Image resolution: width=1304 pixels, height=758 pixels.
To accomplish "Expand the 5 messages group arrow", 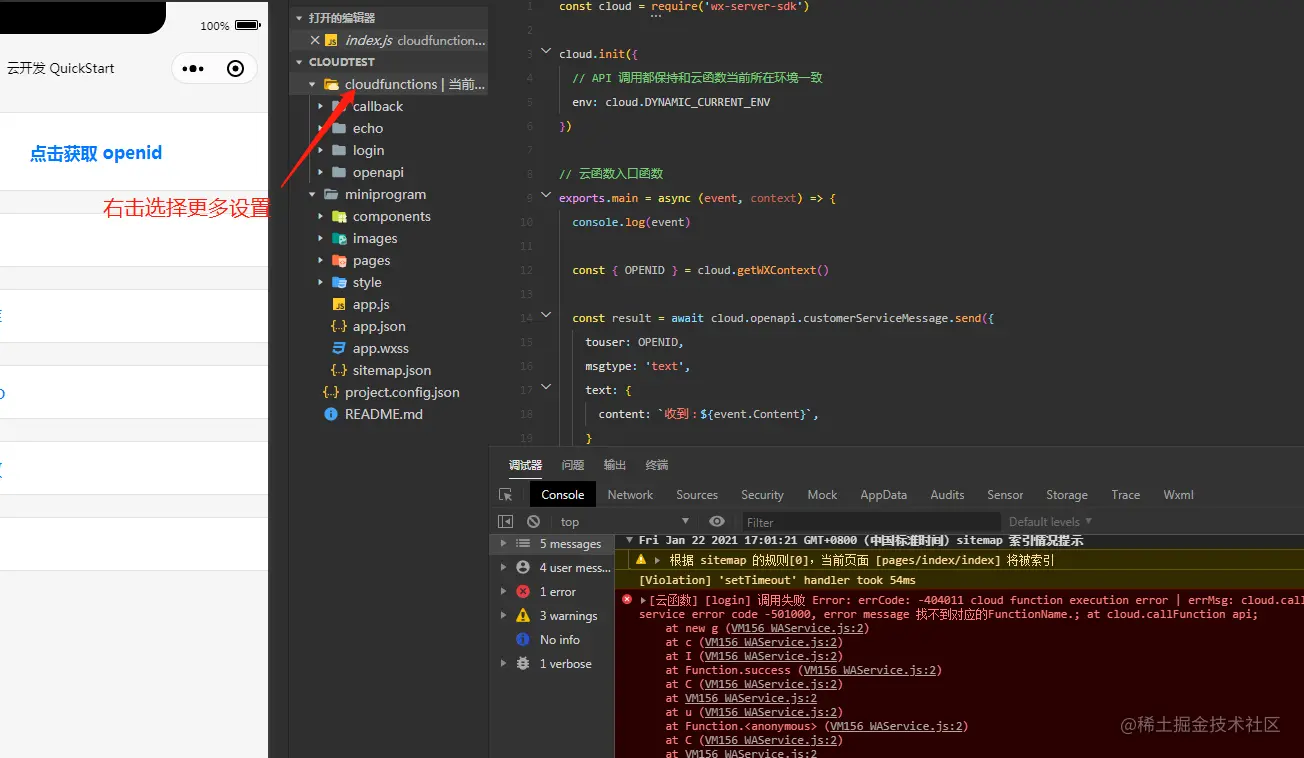I will [x=503, y=544].
